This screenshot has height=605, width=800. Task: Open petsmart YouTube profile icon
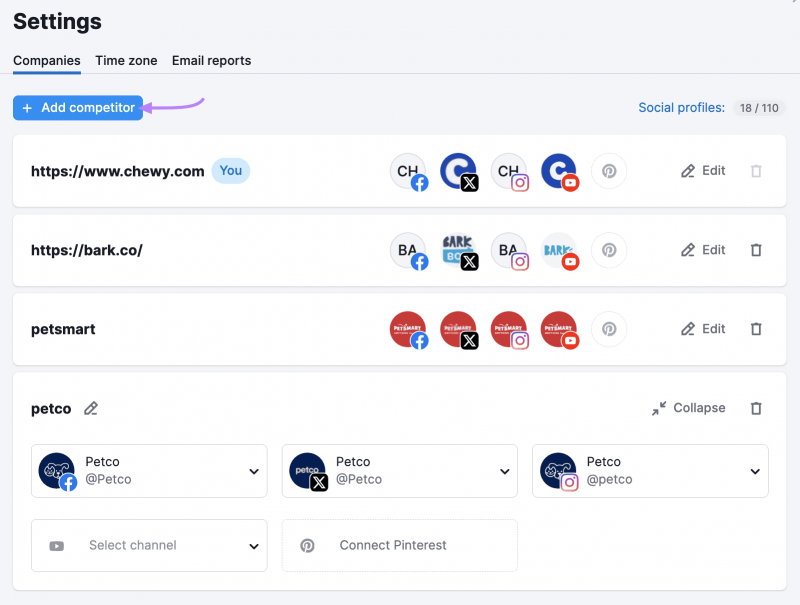tap(560, 330)
